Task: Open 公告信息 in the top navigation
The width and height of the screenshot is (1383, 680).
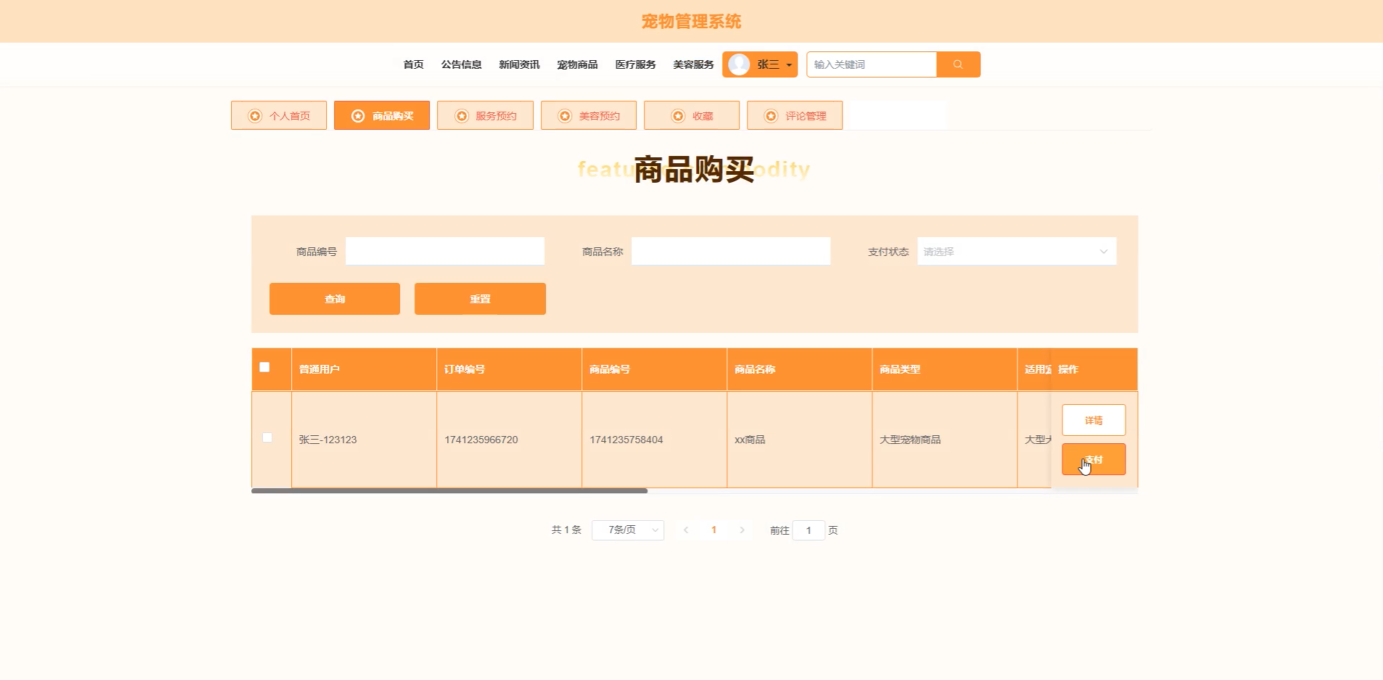Action: 461,64
